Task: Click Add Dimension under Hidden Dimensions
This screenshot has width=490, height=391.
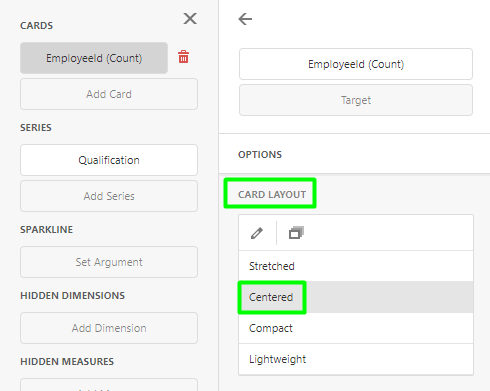Action: [x=109, y=328]
